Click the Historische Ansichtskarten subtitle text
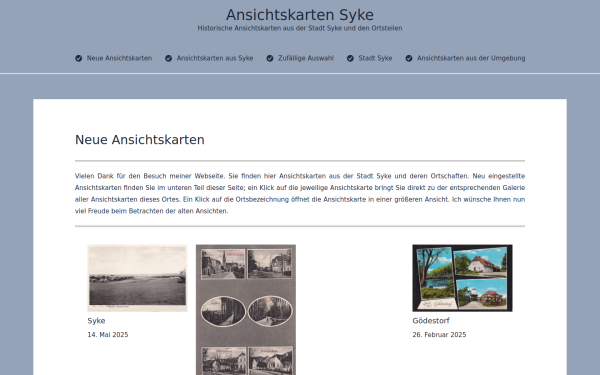Viewport: 600px width, 375px height. 300,28
